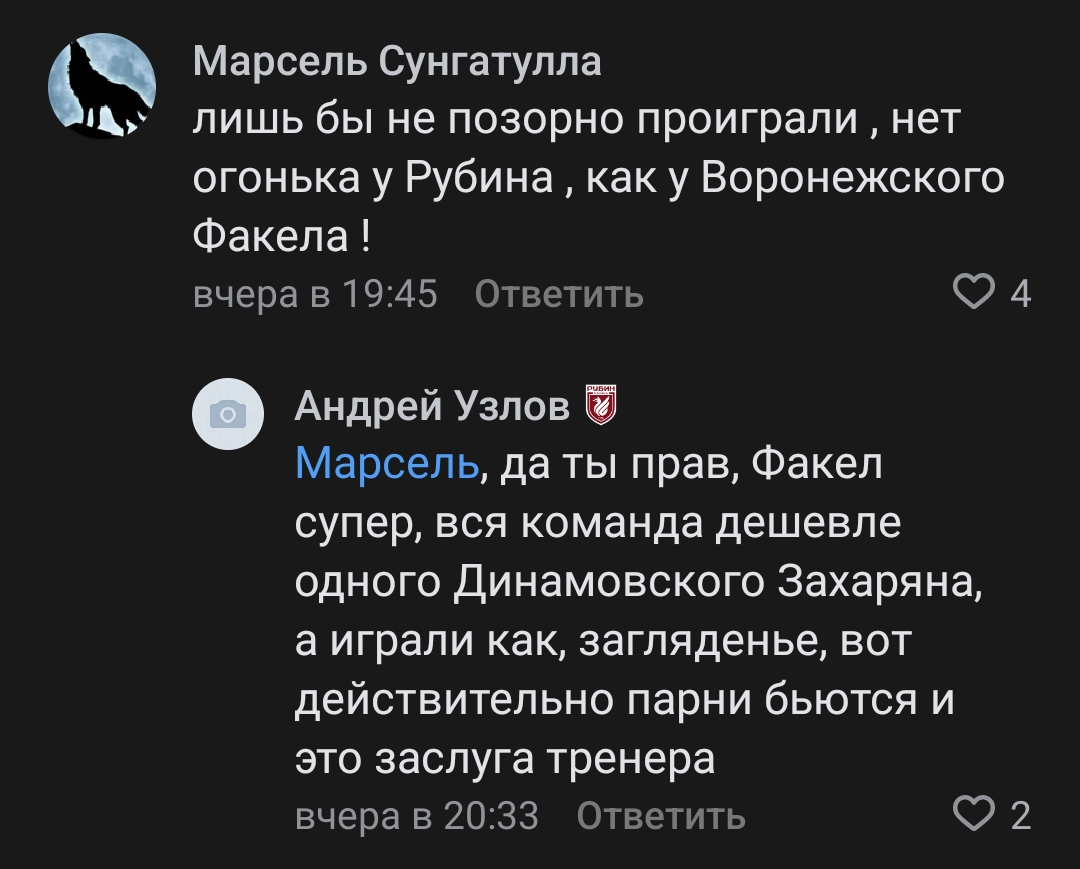Tap the camera placeholder avatar of Андрей Узлов
The height and width of the screenshot is (869, 1080).
[228, 414]
